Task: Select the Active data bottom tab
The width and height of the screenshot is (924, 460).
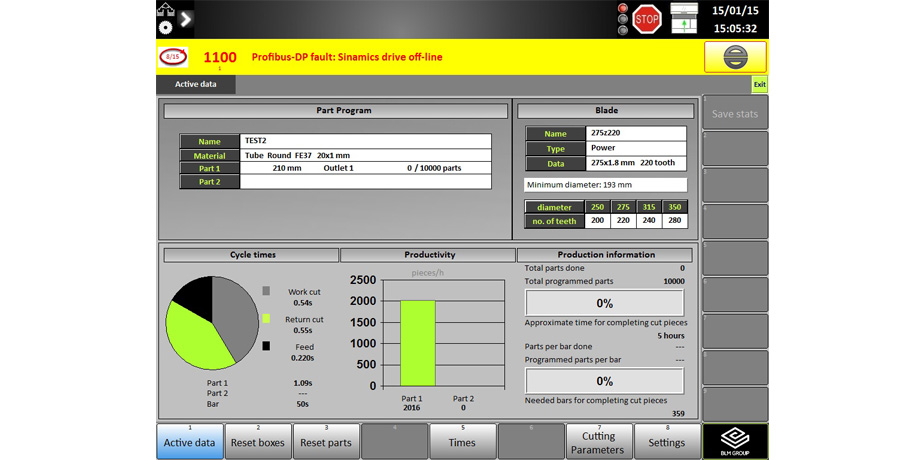Action: click(190, 442)
